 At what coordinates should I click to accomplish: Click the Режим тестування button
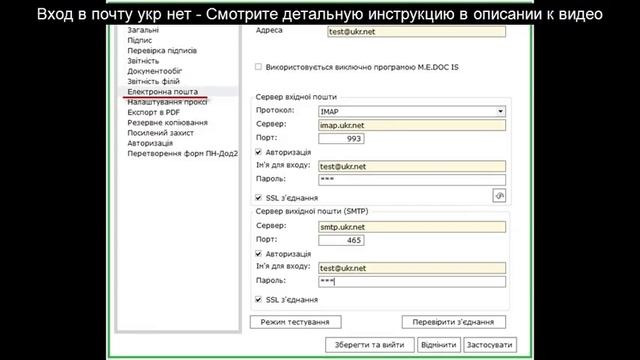[296, 322]
